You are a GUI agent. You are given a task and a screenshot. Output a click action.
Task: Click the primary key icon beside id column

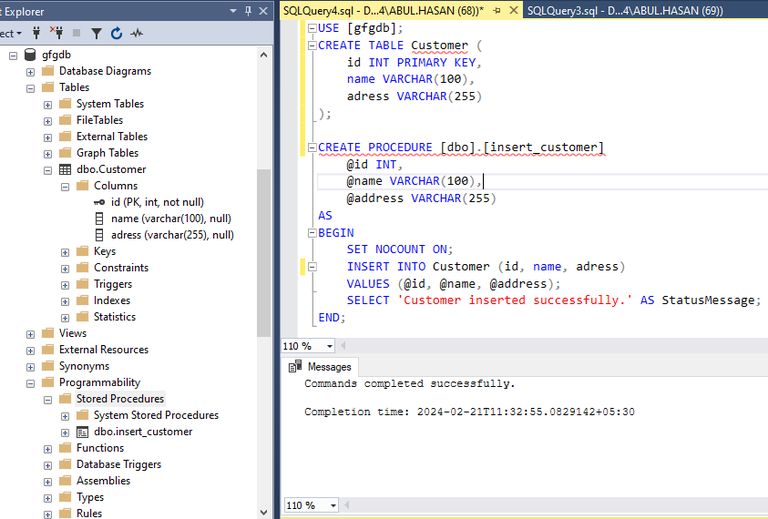pyautogui.click(x=99, y=202)
